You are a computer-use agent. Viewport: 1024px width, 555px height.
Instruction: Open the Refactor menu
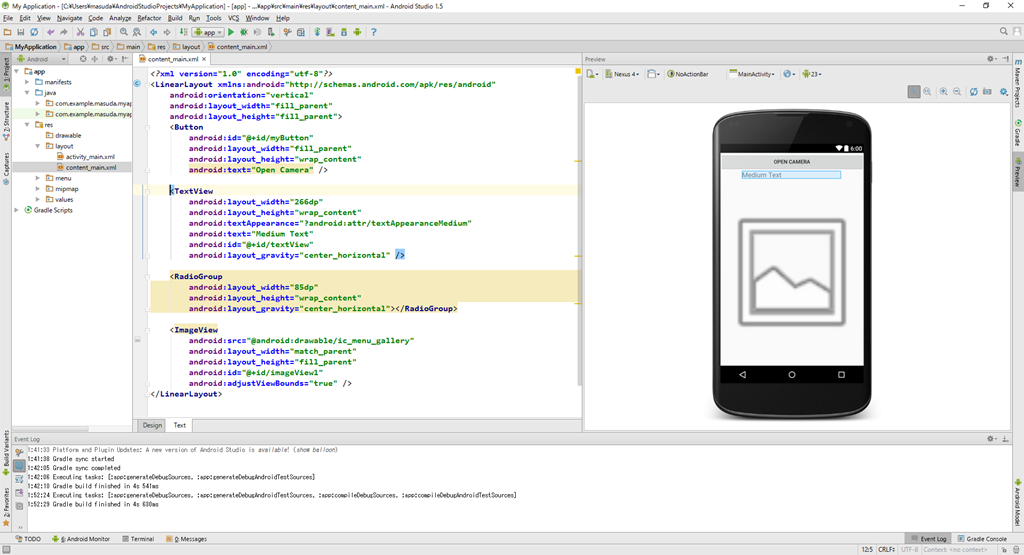149,18
